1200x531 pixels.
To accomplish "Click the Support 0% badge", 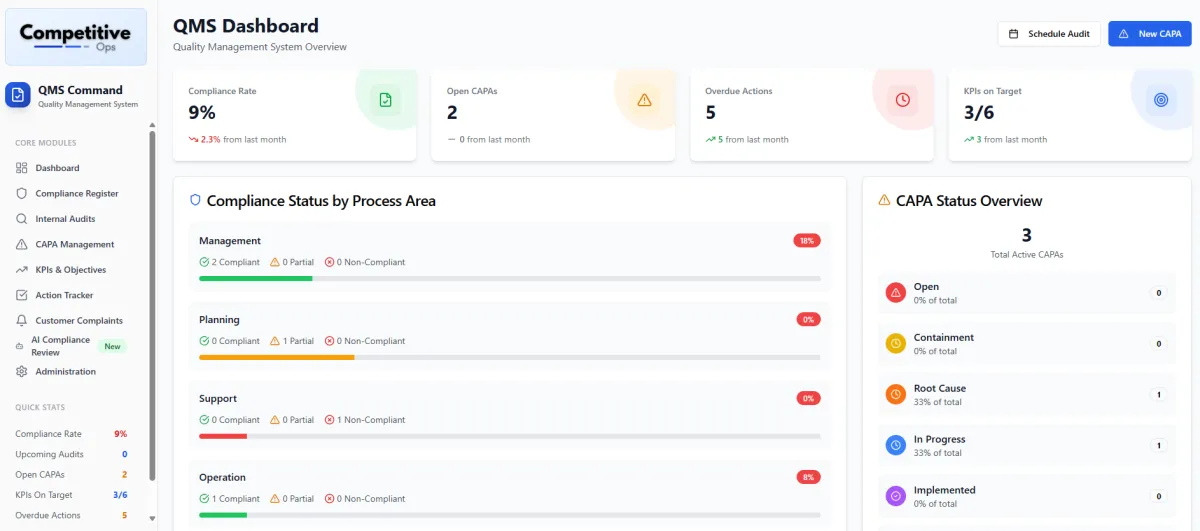I will tap(809, 398).
